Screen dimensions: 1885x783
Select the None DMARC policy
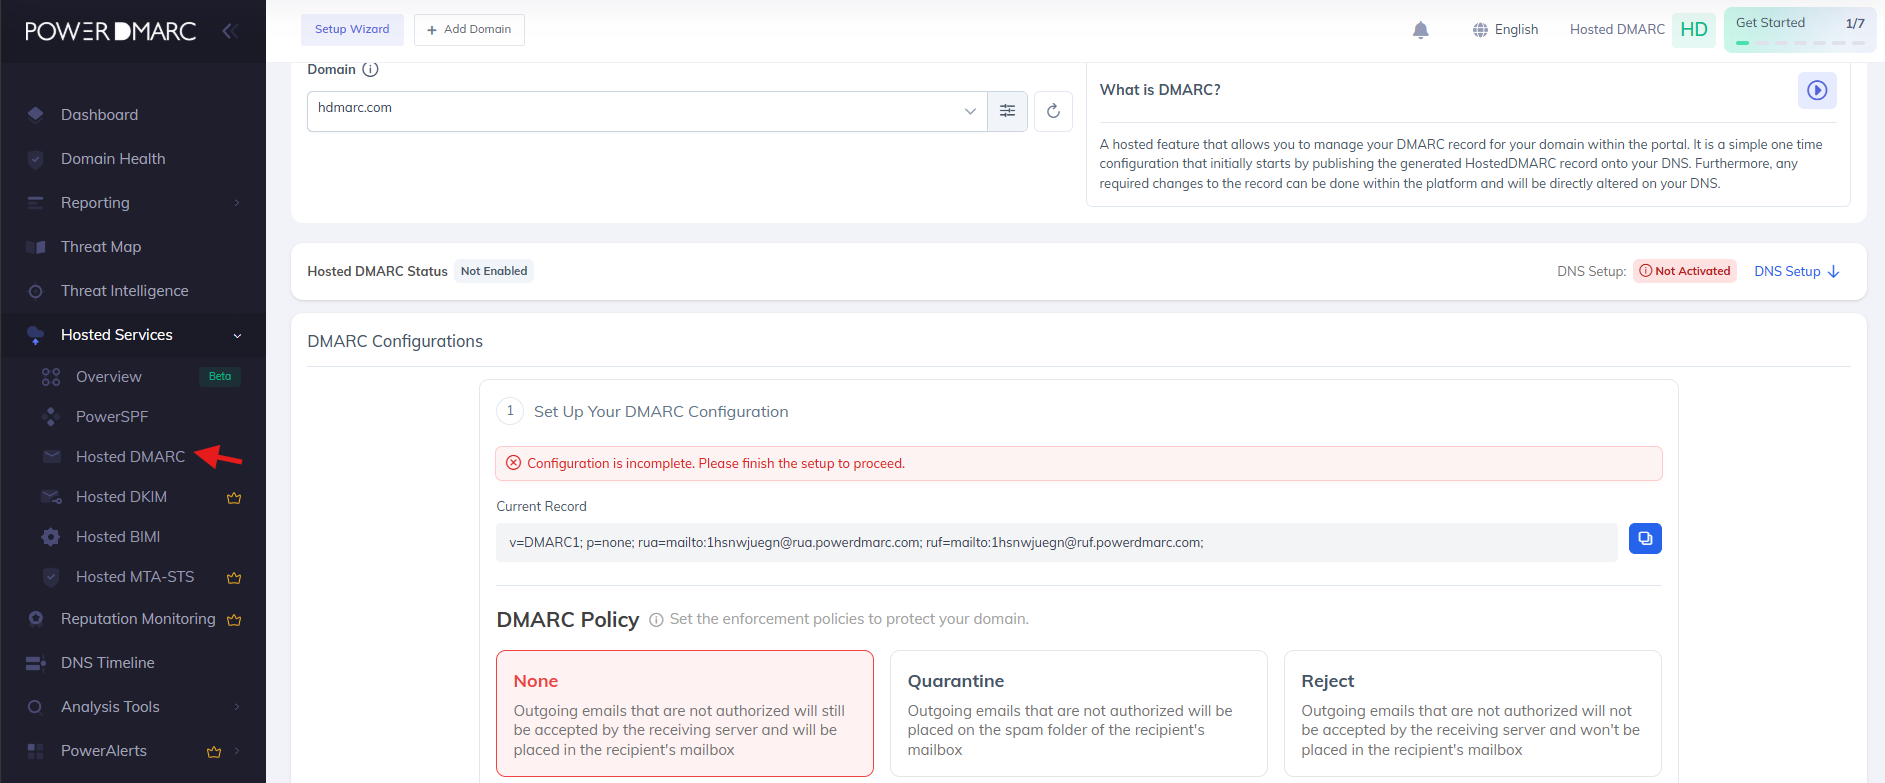point(685,714)
